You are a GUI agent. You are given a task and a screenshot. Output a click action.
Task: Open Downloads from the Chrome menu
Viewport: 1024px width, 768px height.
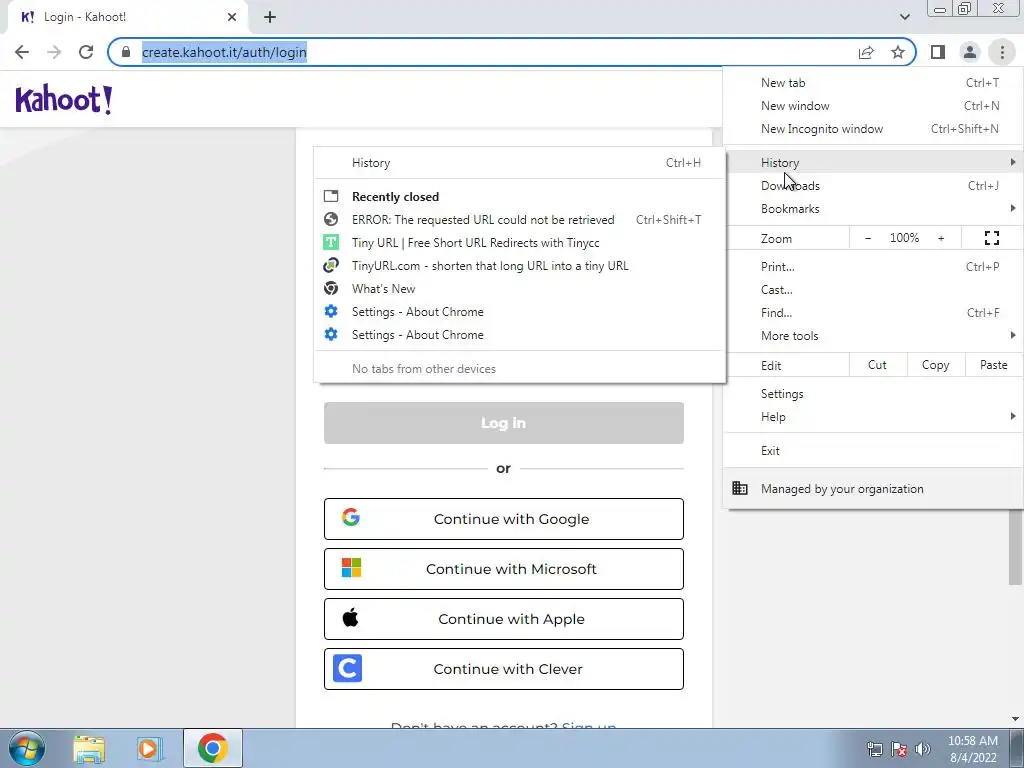point(873,185)
